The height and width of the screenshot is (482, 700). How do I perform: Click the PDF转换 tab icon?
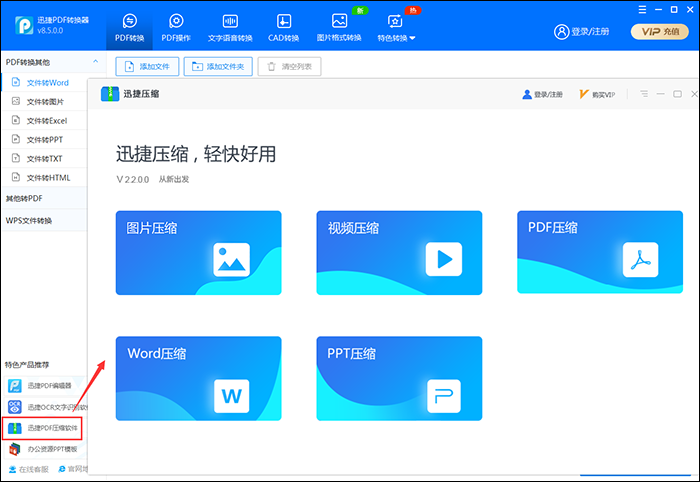(x=129, y=21)
